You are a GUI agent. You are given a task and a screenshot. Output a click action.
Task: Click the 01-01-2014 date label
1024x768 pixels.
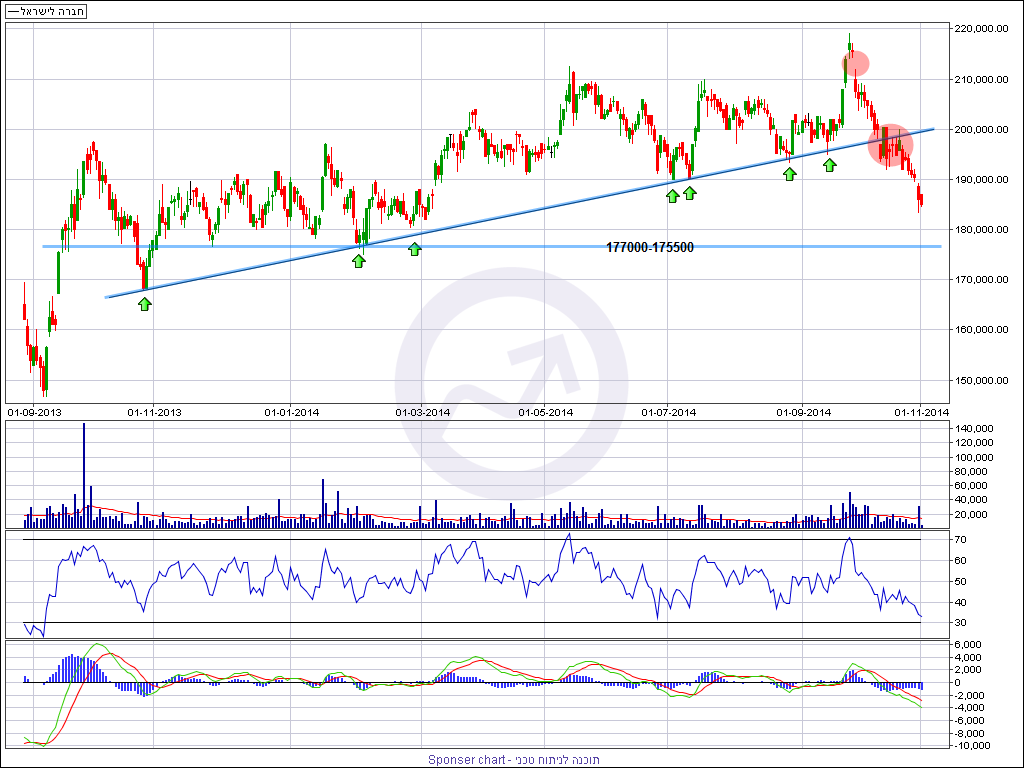click(x=291, y=412)
